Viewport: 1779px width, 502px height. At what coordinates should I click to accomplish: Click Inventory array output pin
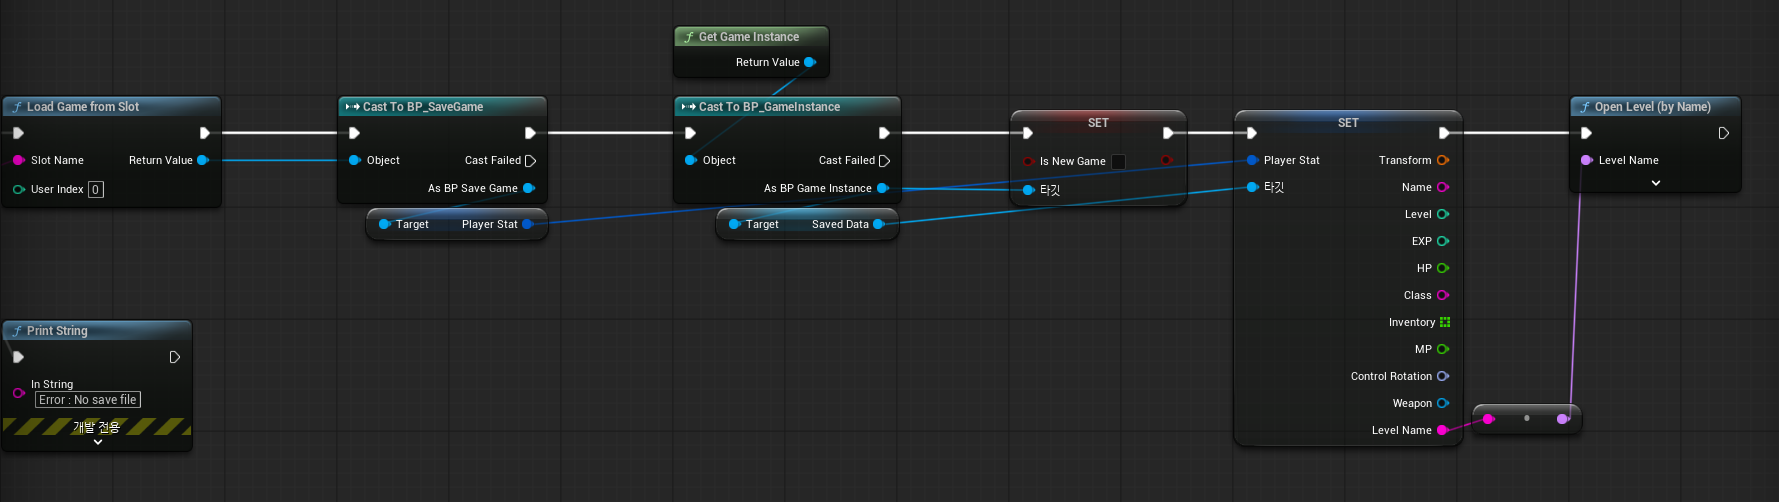1445,322
